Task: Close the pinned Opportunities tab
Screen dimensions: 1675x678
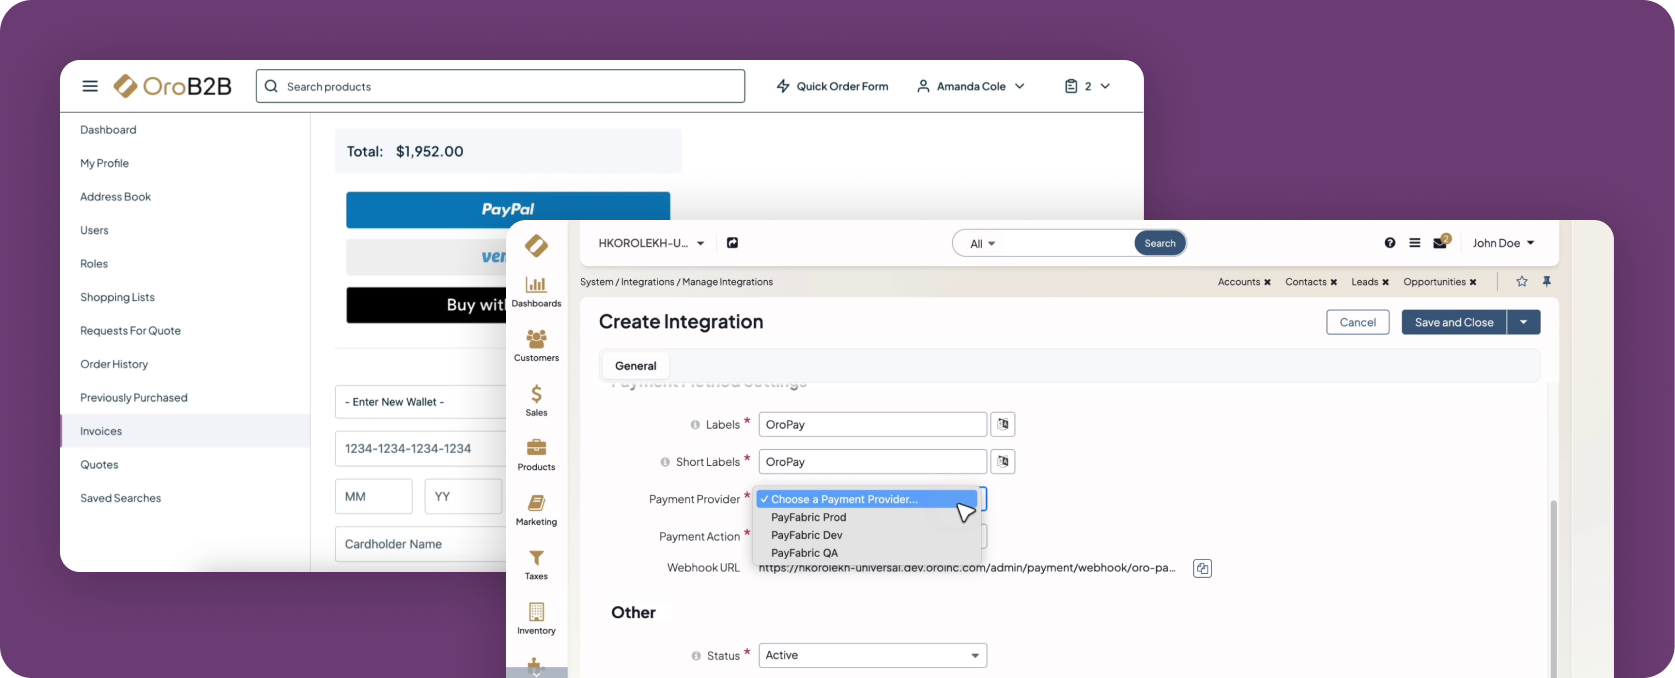Action: (x=1473, y=282)
